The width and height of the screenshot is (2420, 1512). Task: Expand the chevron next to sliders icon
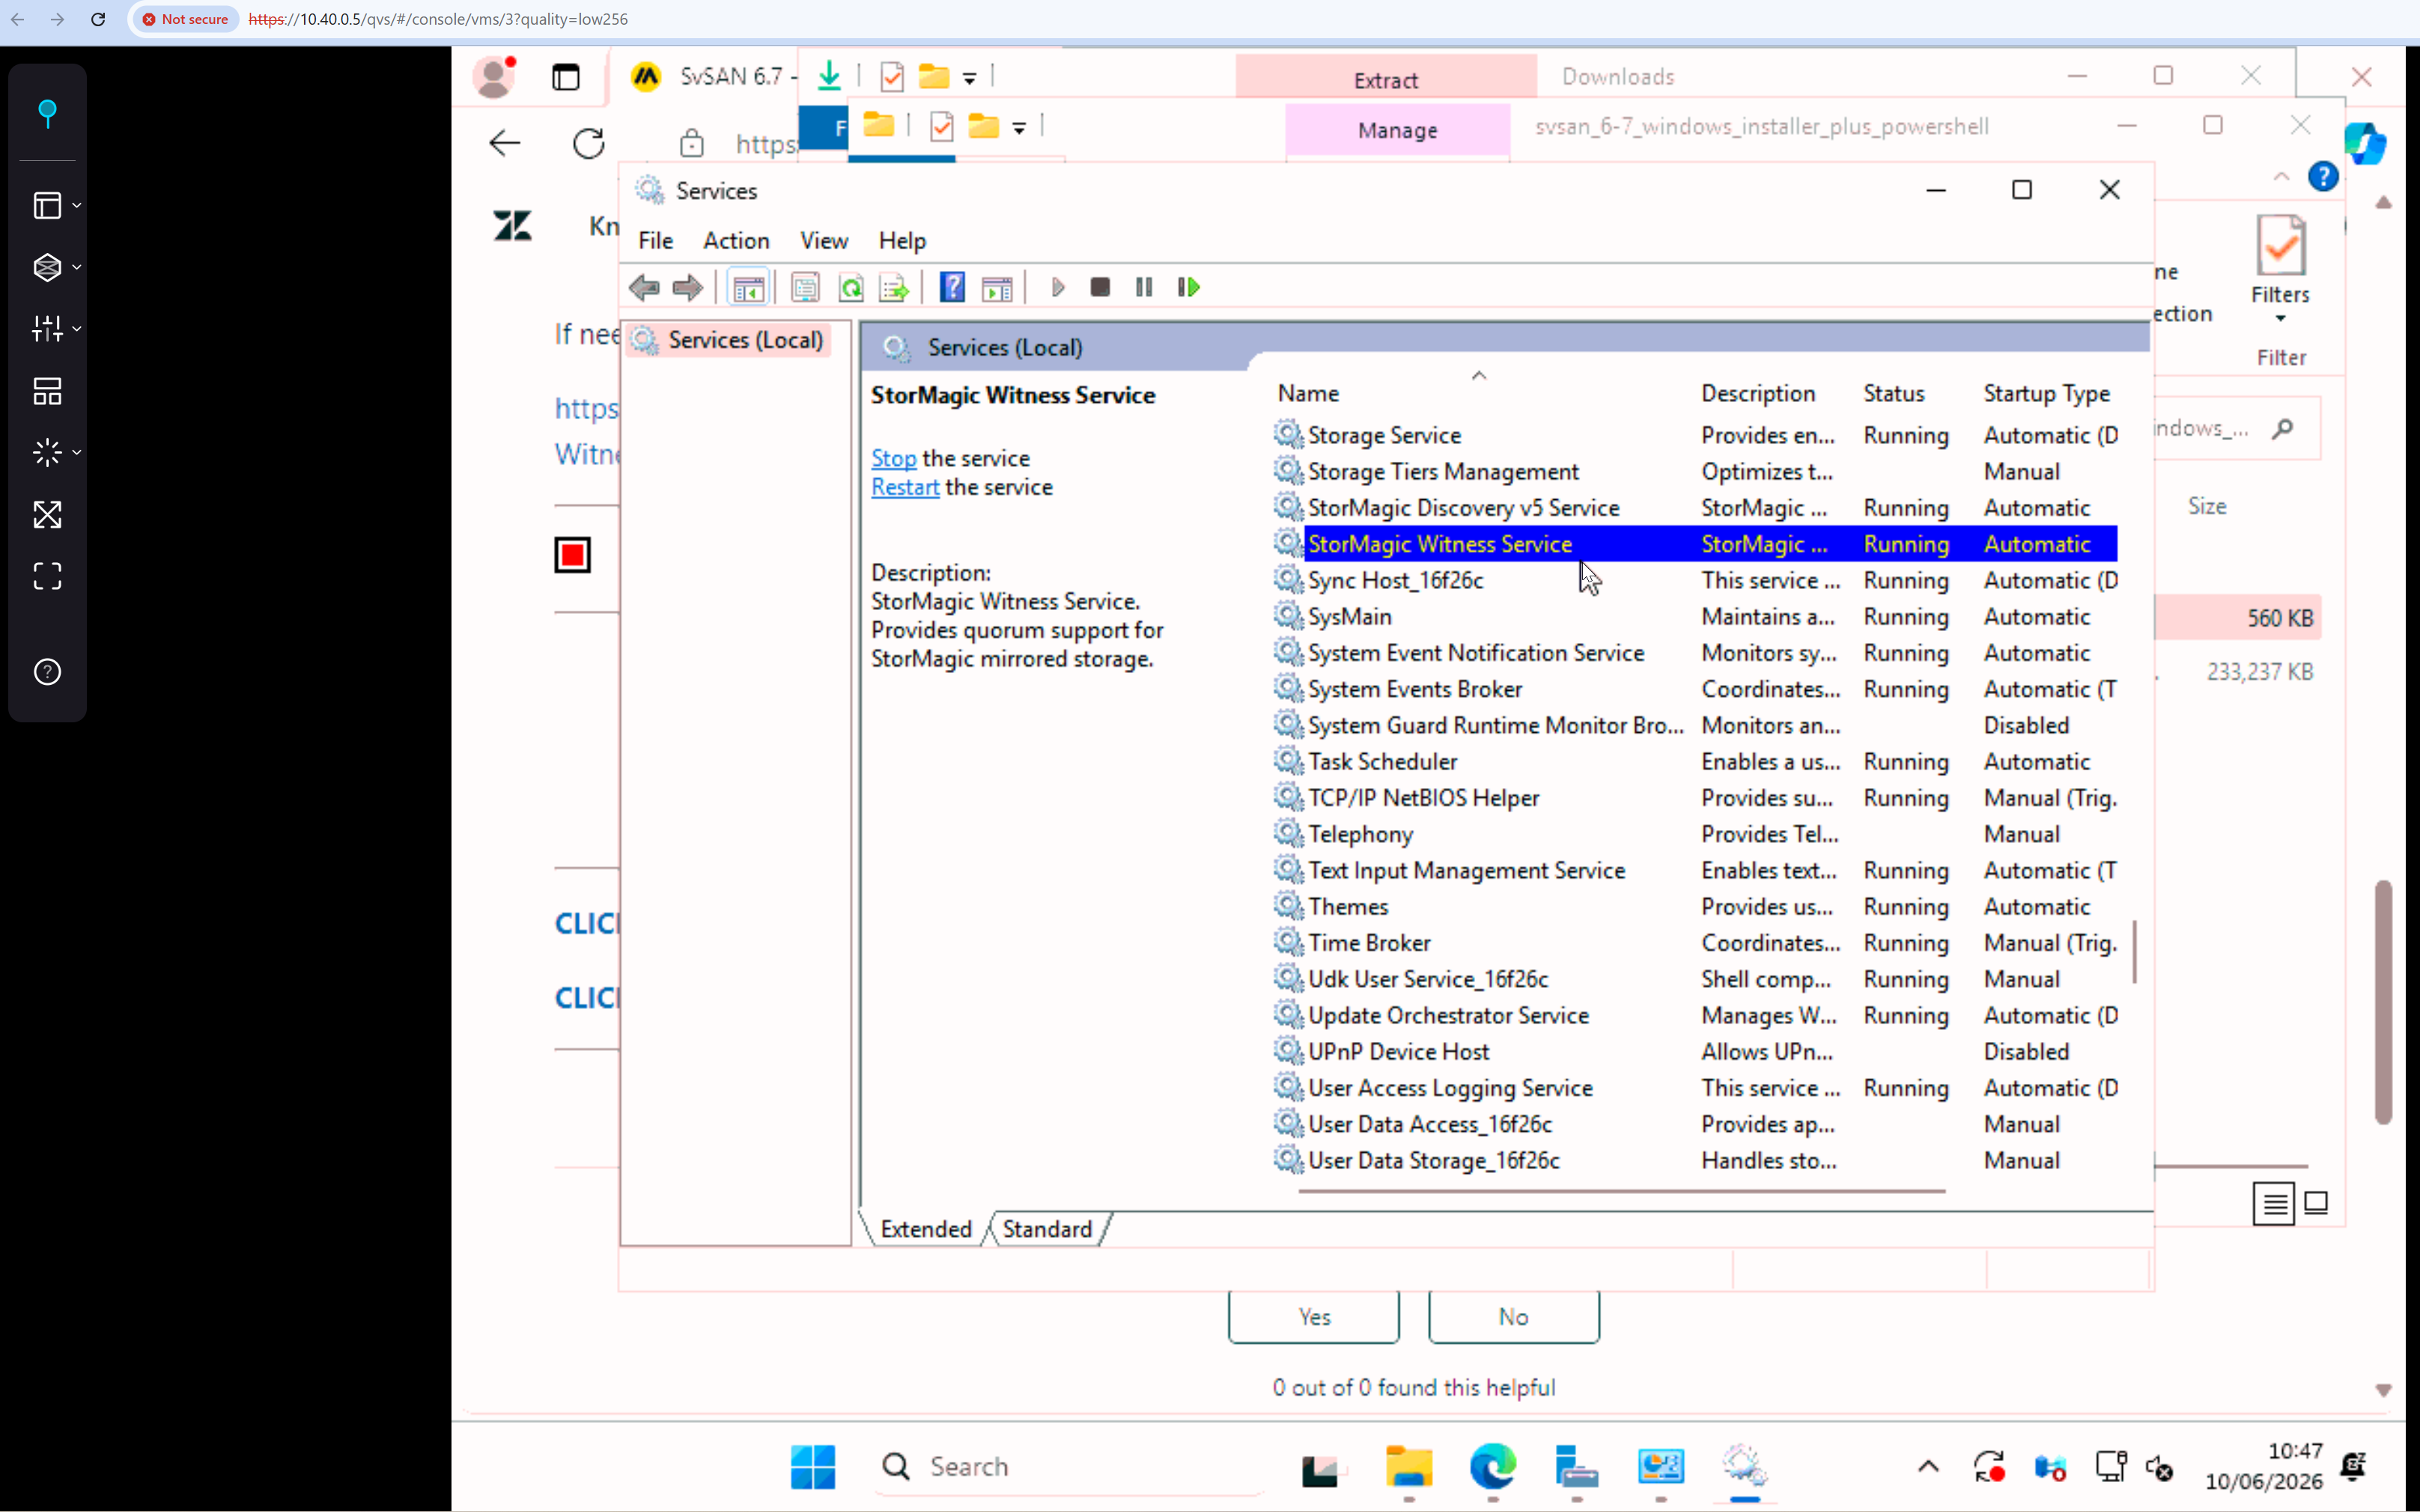pos(77,329)
